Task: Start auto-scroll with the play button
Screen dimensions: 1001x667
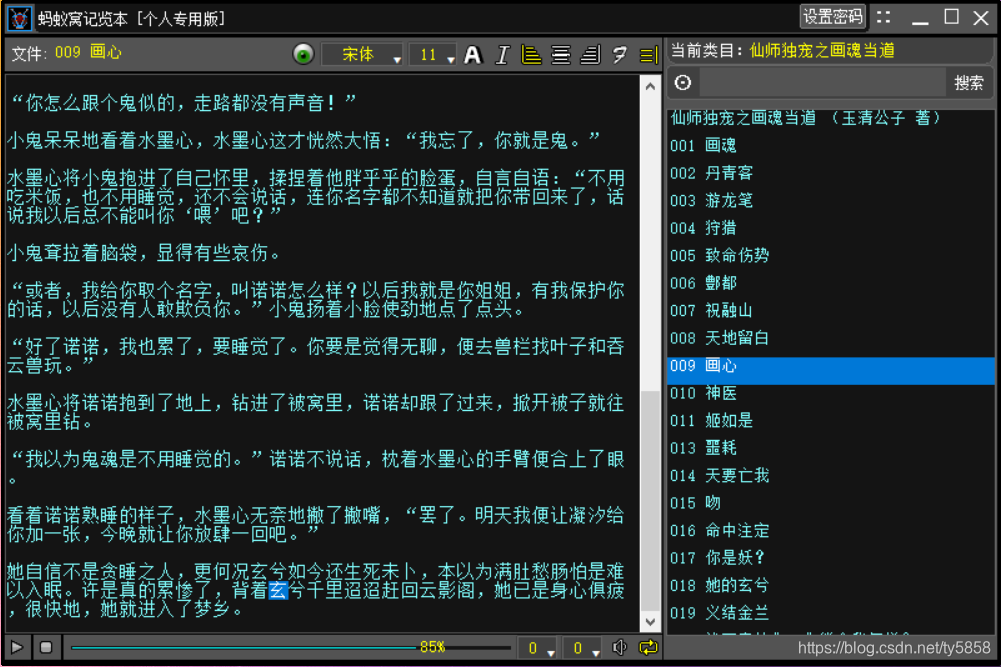Action: tap(15, 647)
